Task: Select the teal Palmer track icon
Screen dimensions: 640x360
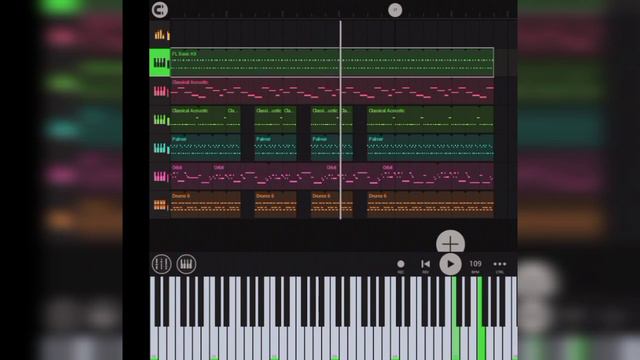Action: click(160, 148)
